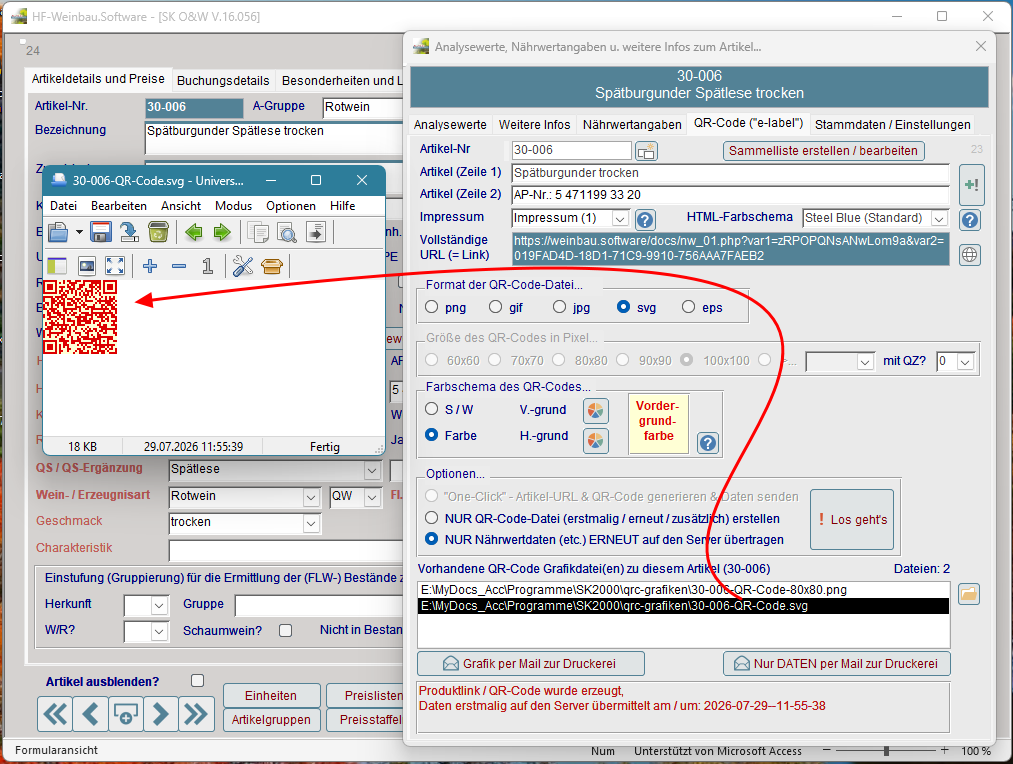The width and height of the screenshot is (1013, 764).
Task: Pick foreground color via V.-grund palette icon
Action: point(596,410)
